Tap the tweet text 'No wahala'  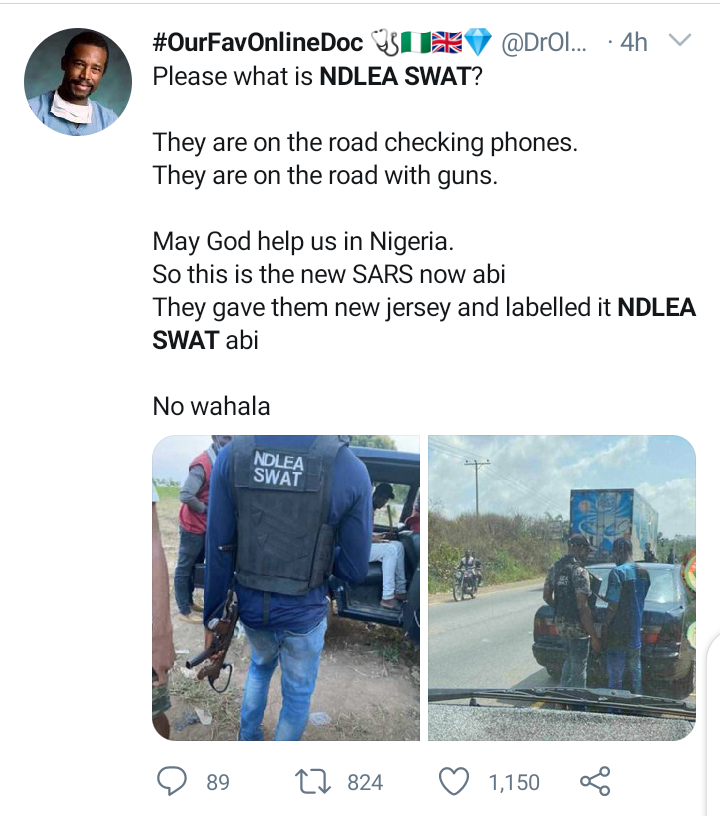pos(211,406)
